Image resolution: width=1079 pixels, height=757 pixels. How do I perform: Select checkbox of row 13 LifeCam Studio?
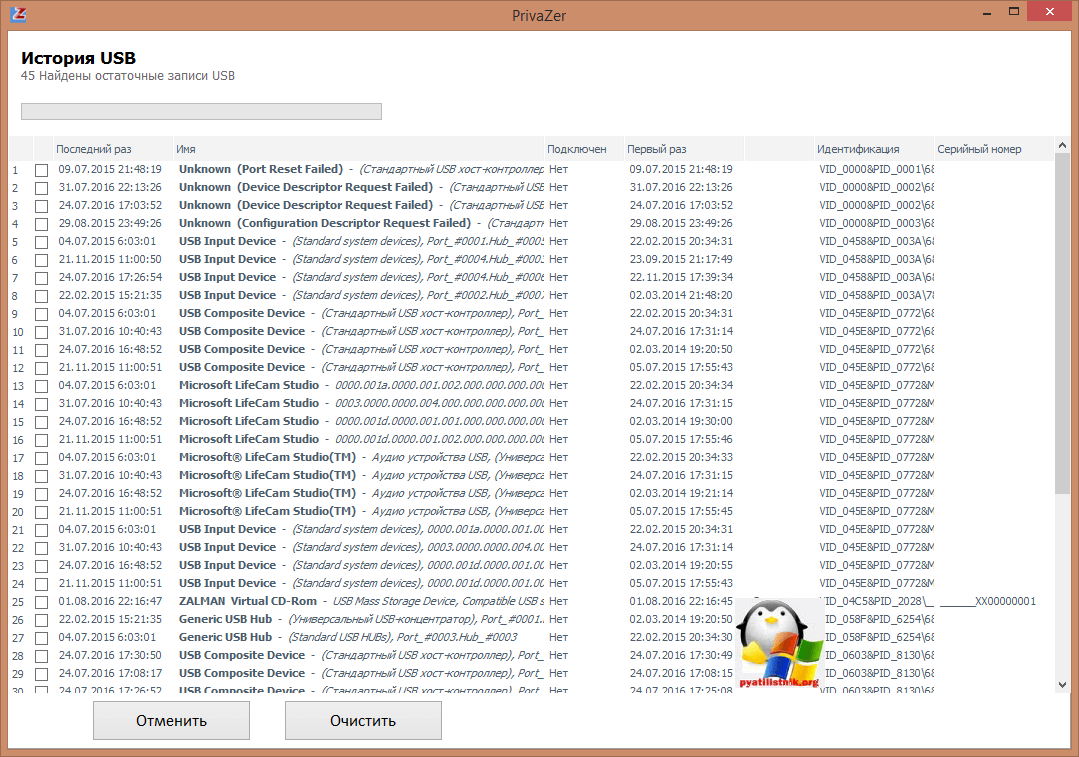(x=41, y=386)
